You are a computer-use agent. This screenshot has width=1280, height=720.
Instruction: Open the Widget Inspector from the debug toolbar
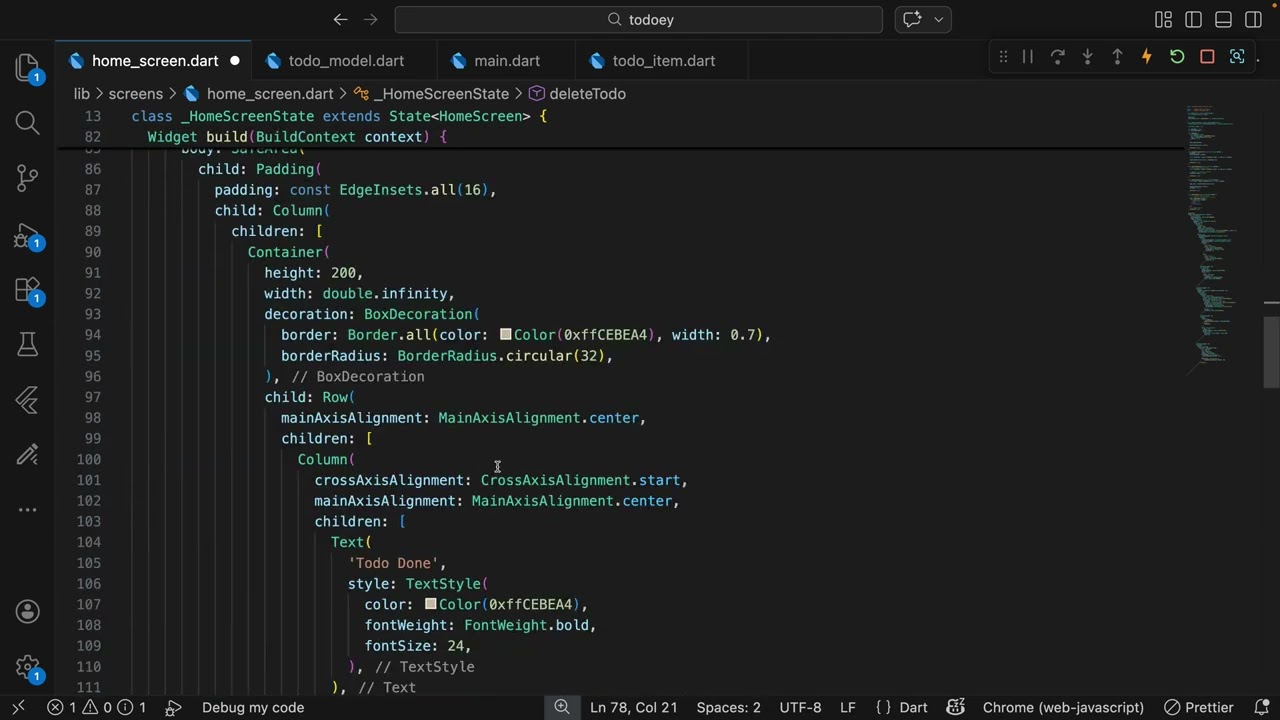coord(1237,57)
